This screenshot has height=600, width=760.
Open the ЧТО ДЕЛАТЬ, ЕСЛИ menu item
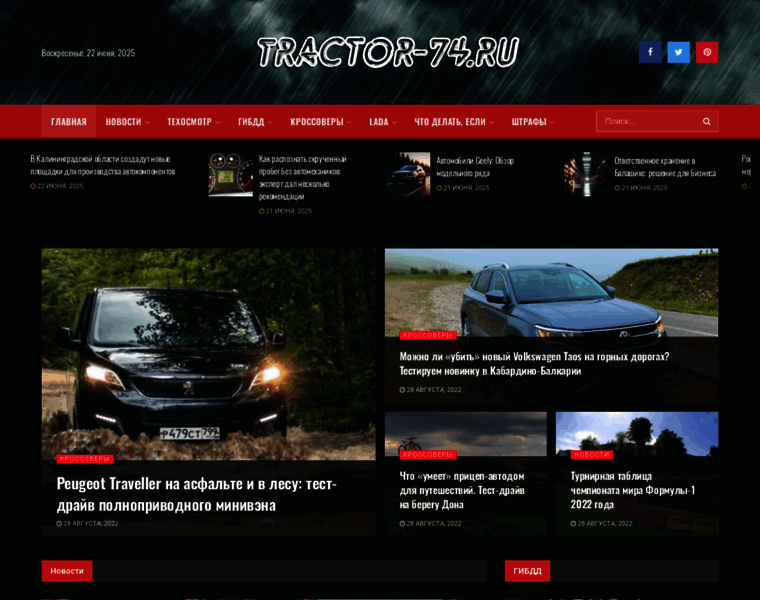pos(450,122)
